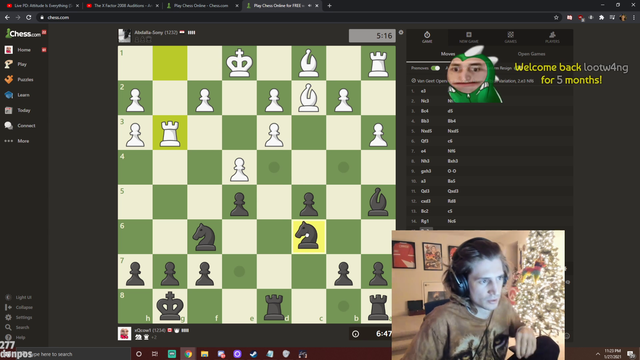Open Settings gear in left sidebar
Image resolution: width=640 pixels, height=360 pixels.
coord(8,317)
